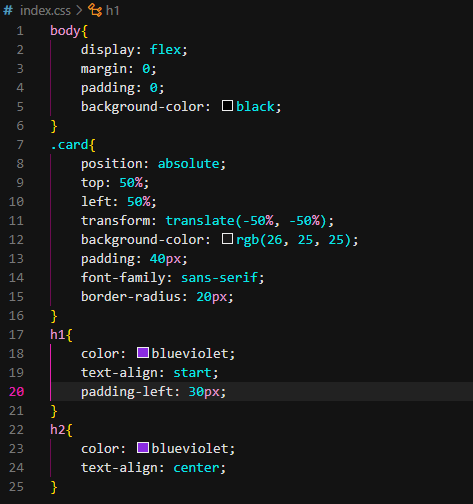Image resolution: width=473 pixels, height=504 pixels.
Task: Click the 'transform' property name
Action: [115, 221]
